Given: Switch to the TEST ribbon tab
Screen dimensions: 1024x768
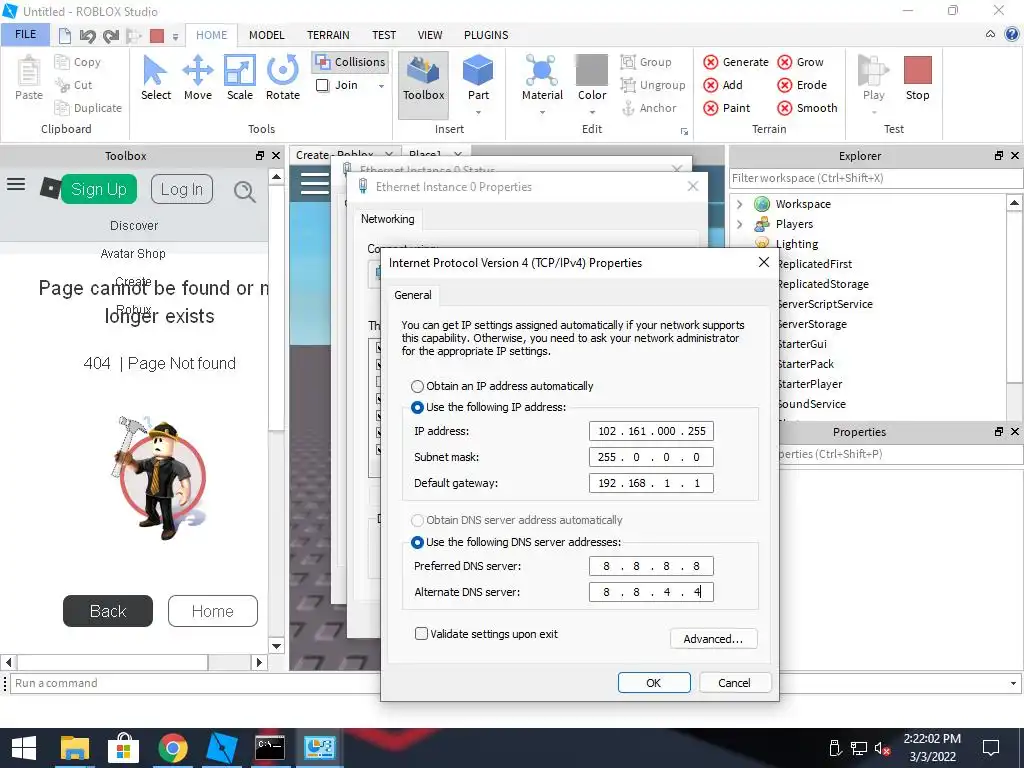Looking at the screenshot, I should [x=384, y=35].
